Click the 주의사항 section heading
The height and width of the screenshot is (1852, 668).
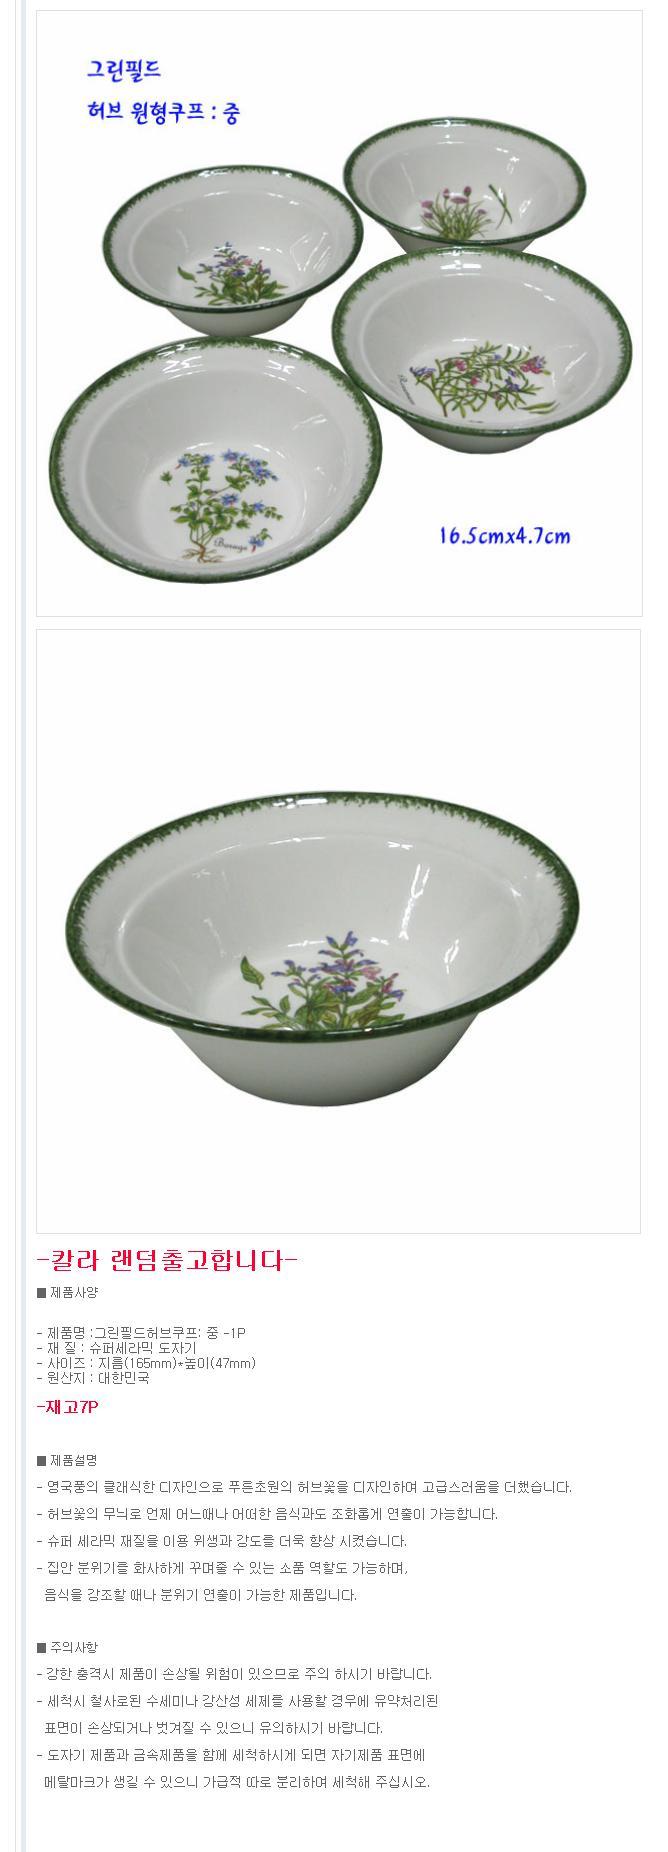click(73, 1647)
